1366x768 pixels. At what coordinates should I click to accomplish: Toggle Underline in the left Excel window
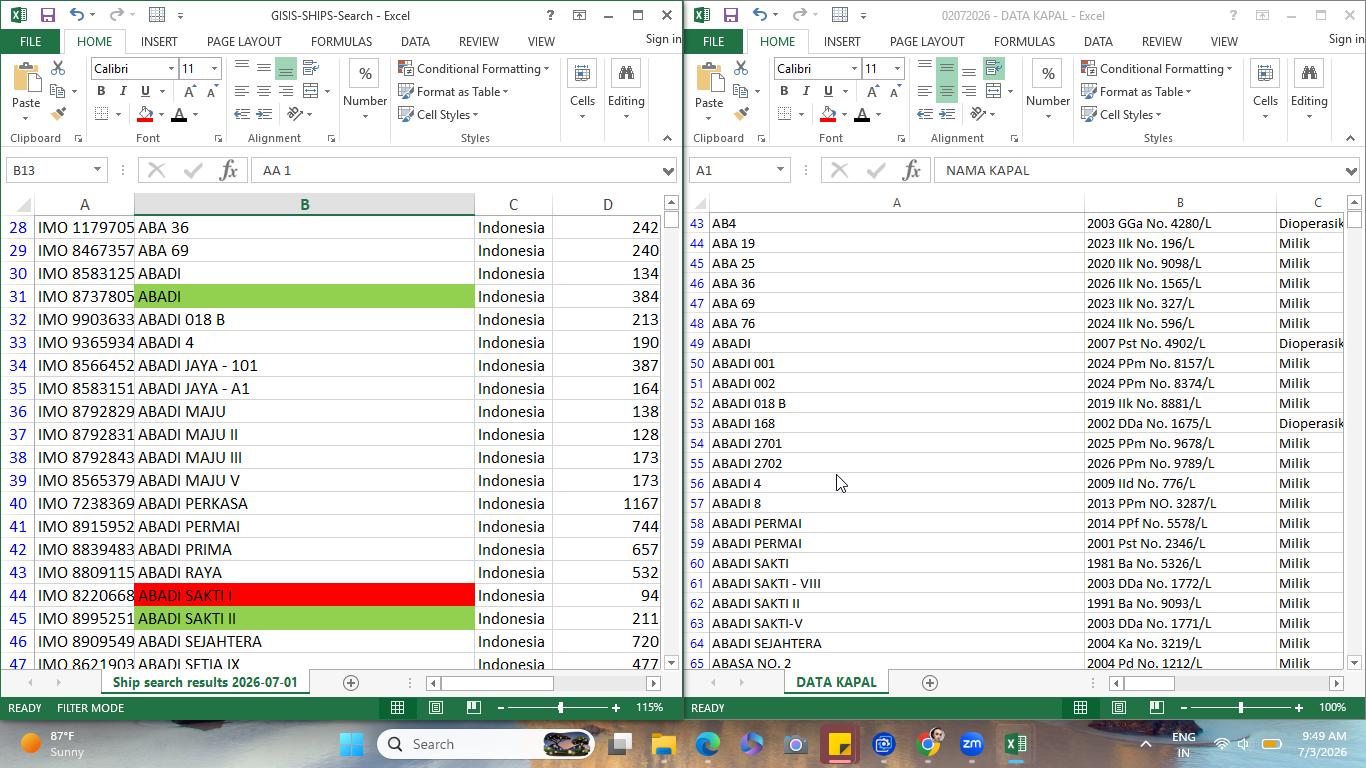[145, 91]
